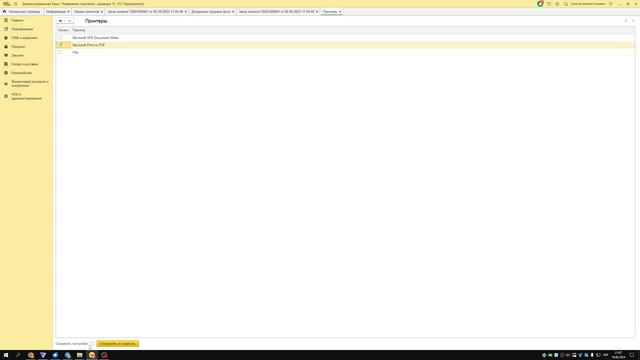Open the Продажи section icon
Image resolution: width=640 pixels, height=360 pixels.
[6, 47]
